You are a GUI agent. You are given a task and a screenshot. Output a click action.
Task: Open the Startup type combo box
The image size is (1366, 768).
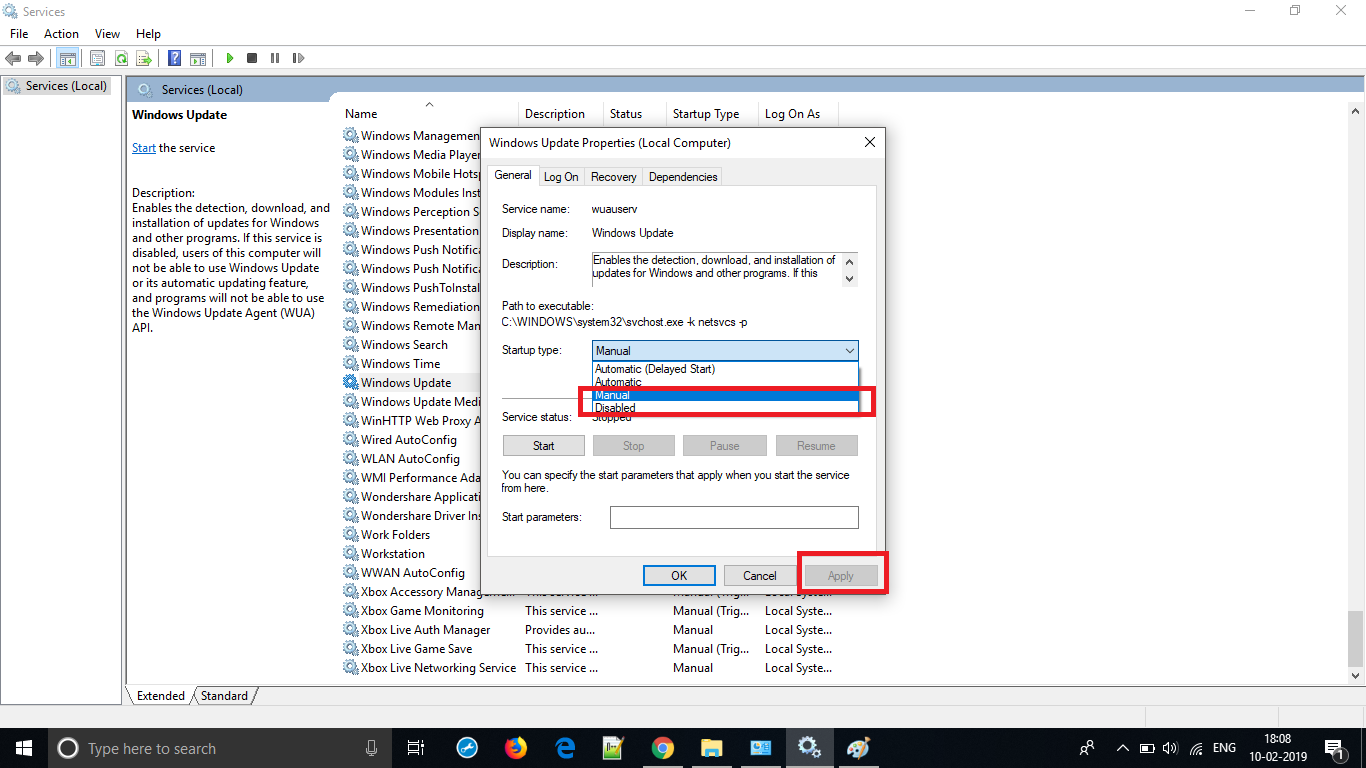pyautogui.click(x=725, y=351)
